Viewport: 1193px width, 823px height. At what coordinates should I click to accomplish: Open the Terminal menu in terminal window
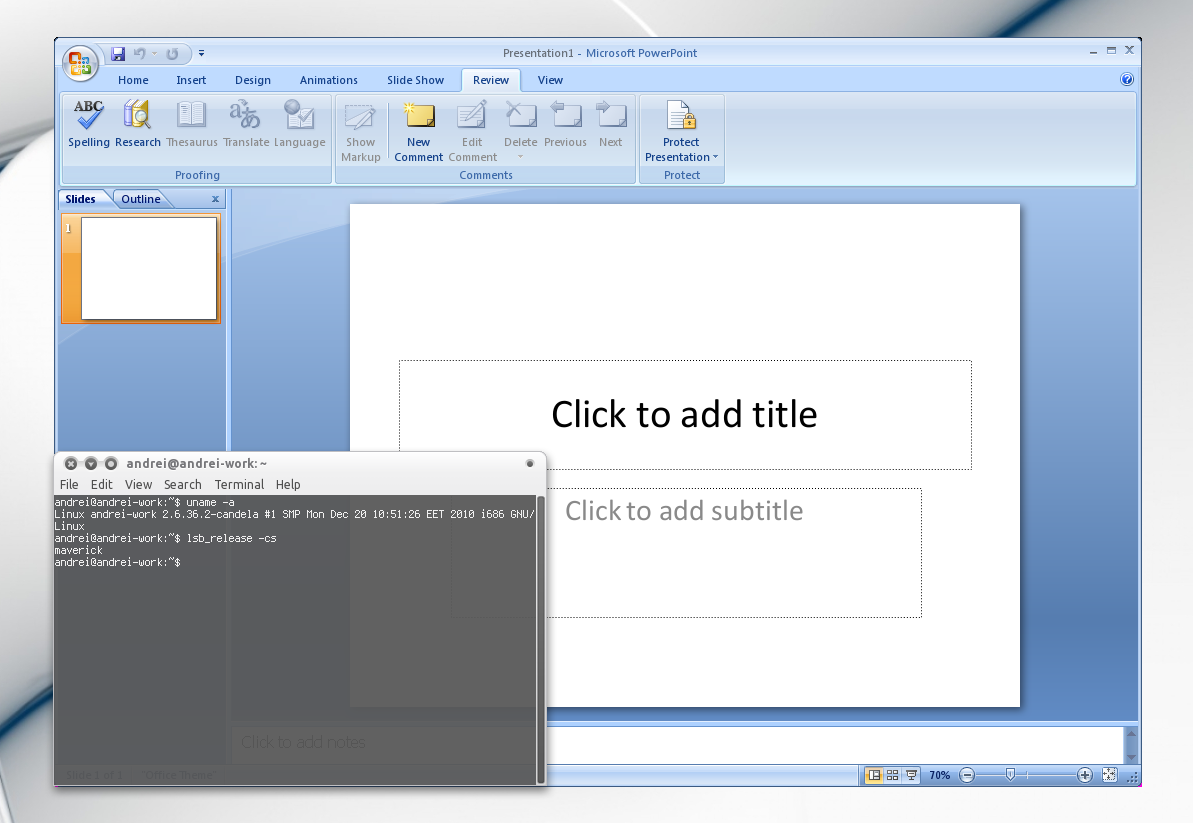pyautogui.click(x=239, y=485)
